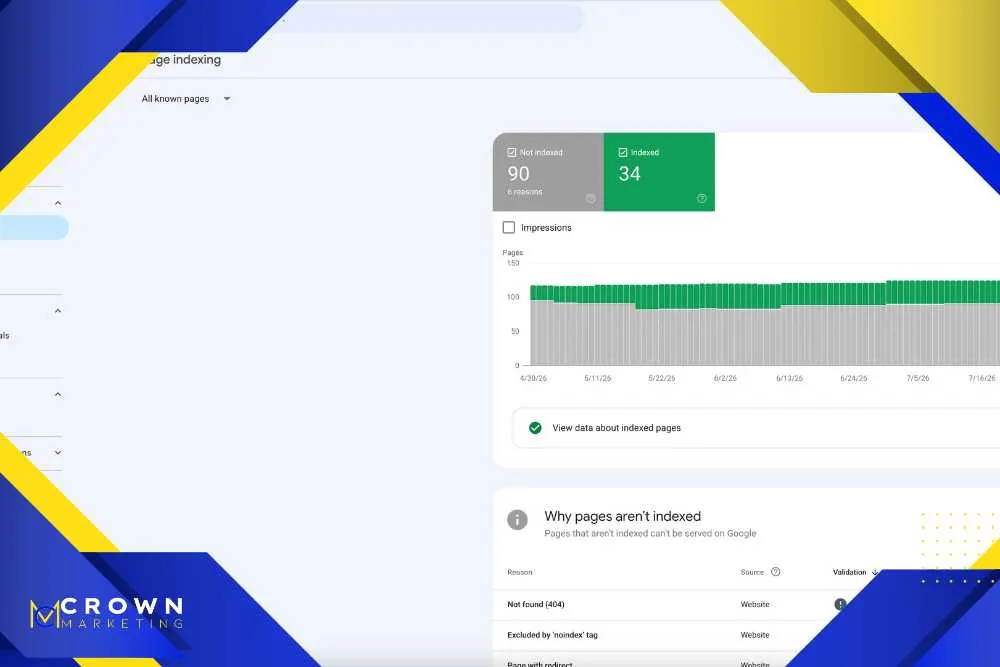The width and height of the screenshot is (1000, 667).
Task: Click the Source column header
Action: click(x=752, y=573)
